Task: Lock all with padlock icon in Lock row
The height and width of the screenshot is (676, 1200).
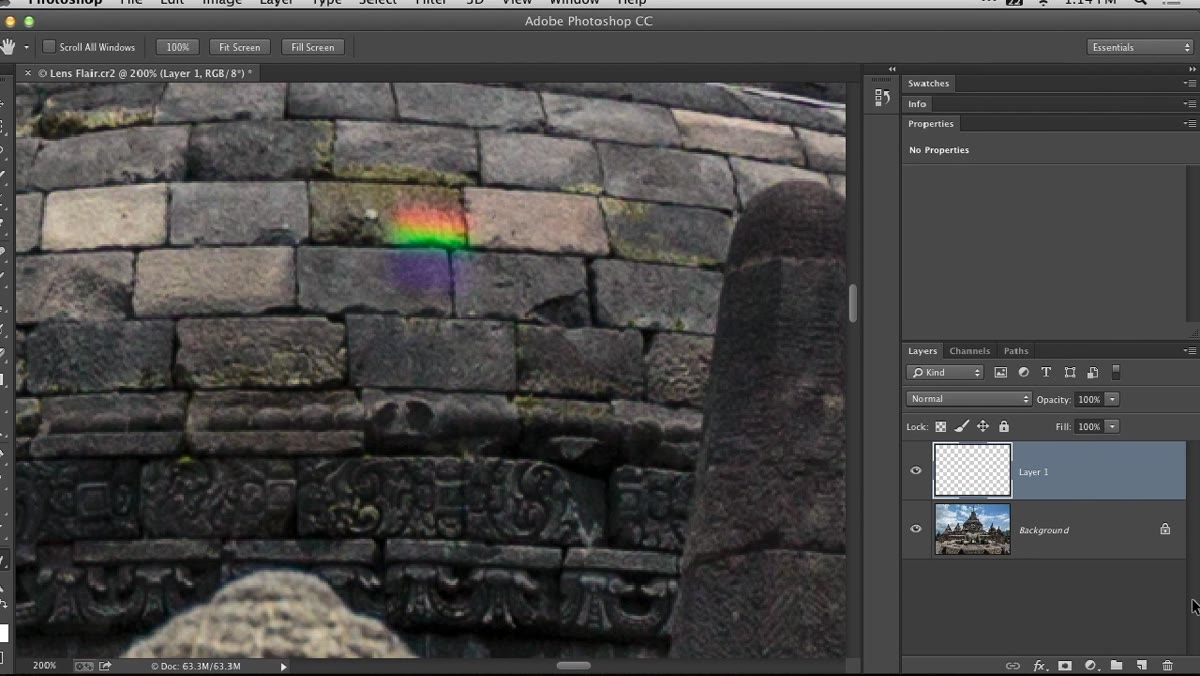Action: coord(1003,427)
